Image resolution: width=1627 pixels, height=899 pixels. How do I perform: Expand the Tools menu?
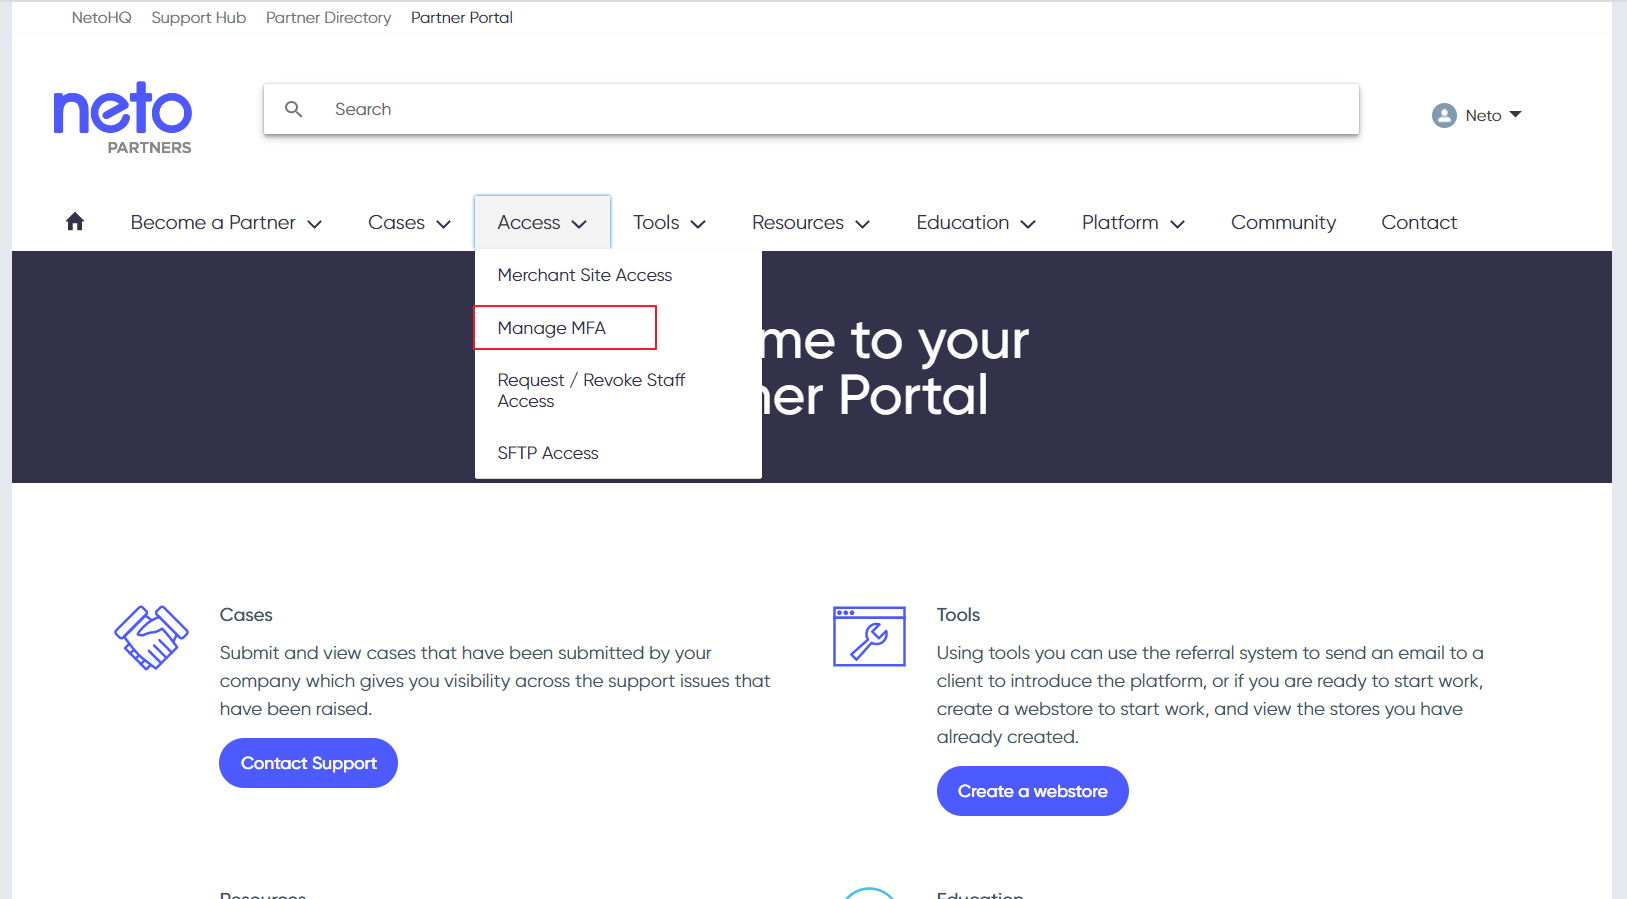coord(669,222)
